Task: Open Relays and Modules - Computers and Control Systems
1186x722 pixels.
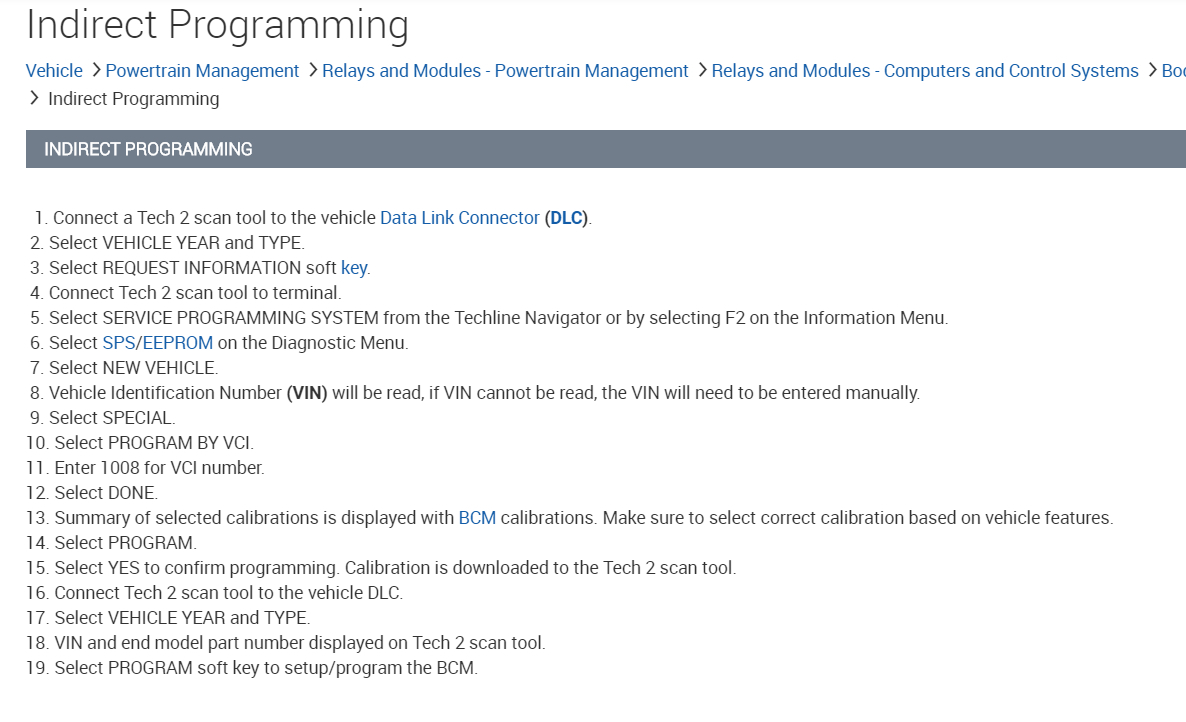Action: point(925,71)
